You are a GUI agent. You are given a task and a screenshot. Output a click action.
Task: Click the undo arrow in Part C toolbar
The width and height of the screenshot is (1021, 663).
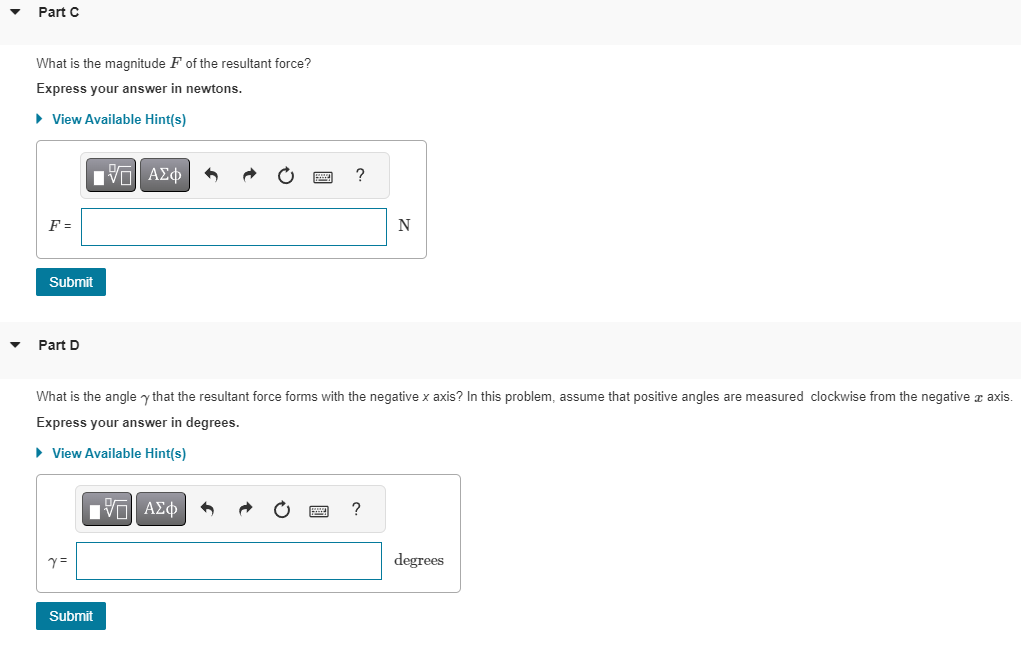[211, 174]
